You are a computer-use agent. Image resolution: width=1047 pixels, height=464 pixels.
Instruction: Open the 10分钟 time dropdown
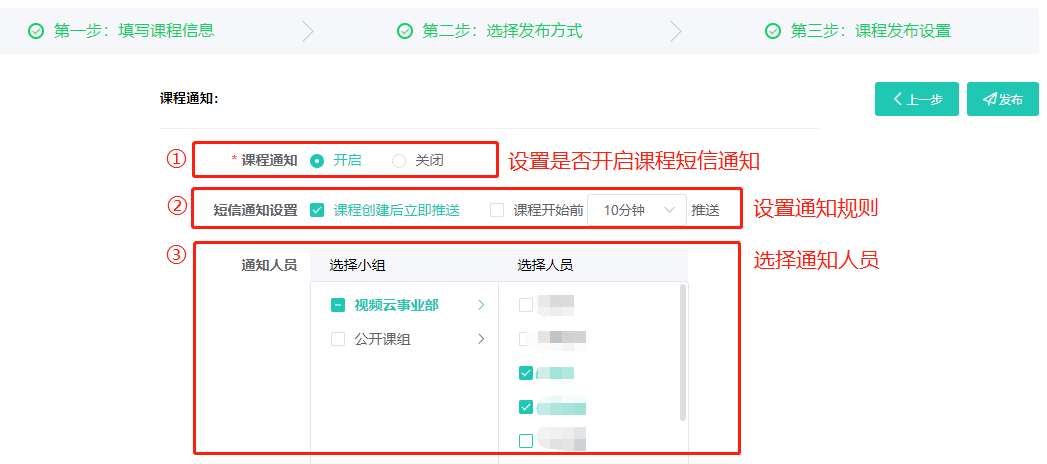pos(637,210)
